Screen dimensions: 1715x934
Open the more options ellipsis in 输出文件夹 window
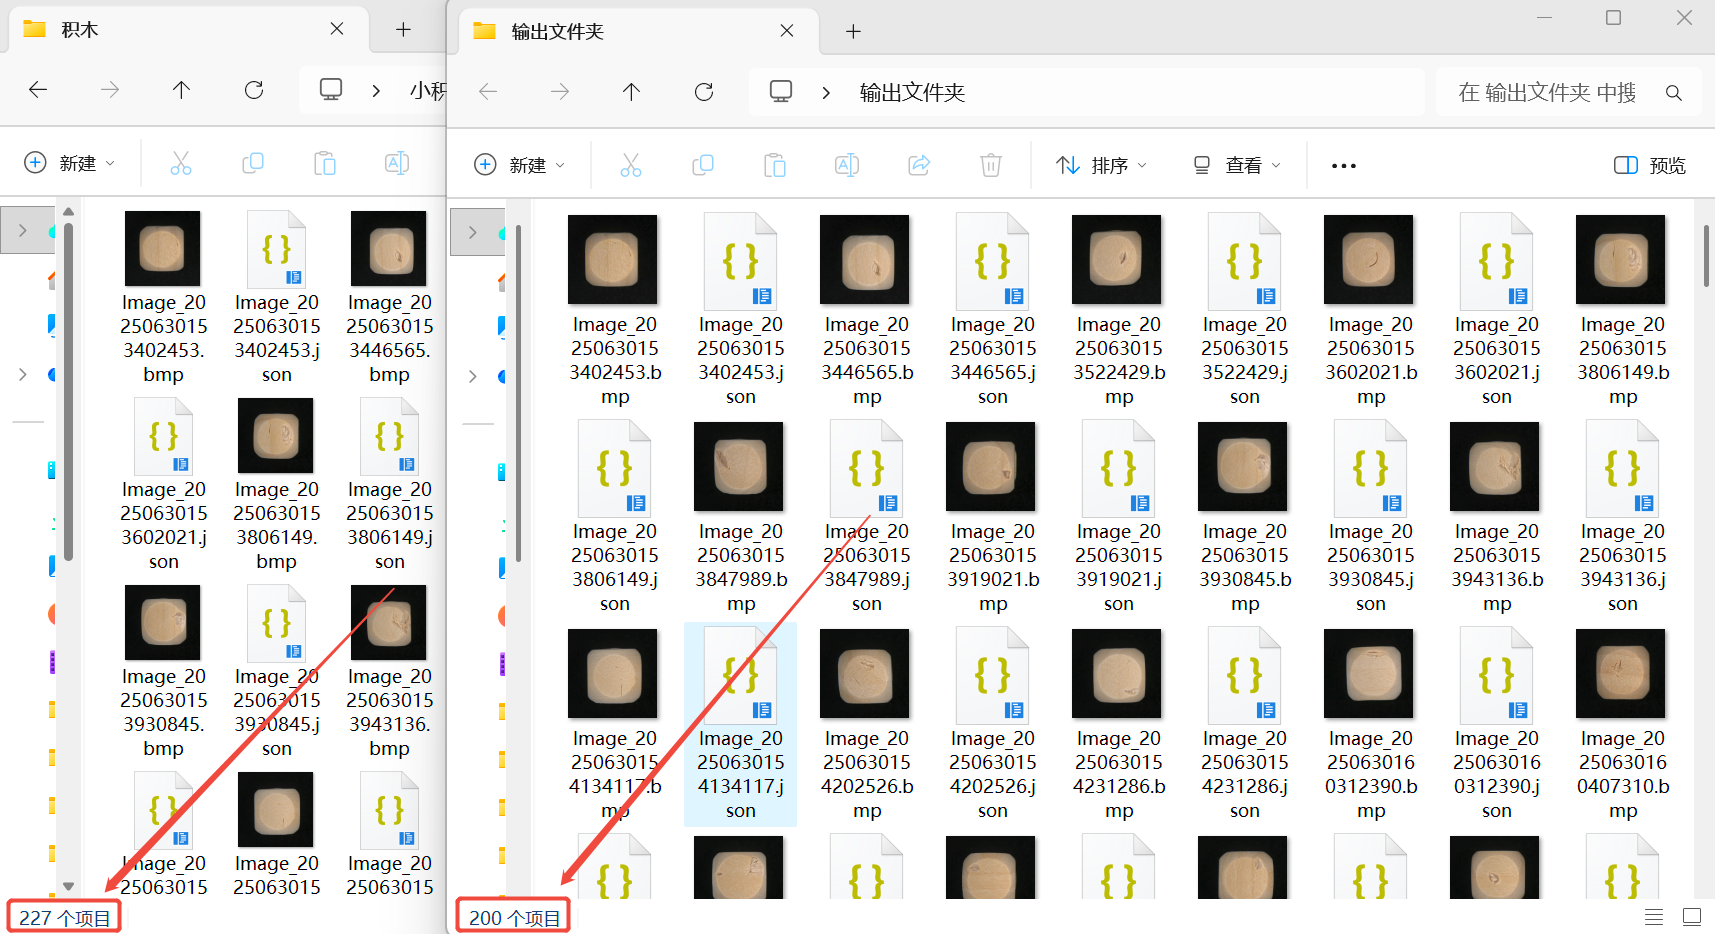1344,166
